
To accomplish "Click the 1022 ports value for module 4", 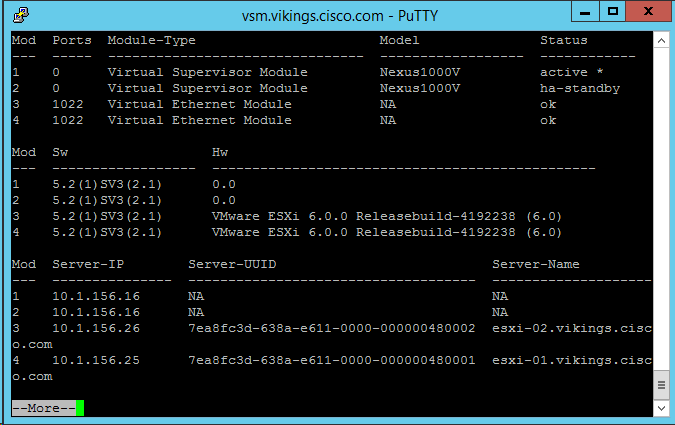I will [68, 120].
